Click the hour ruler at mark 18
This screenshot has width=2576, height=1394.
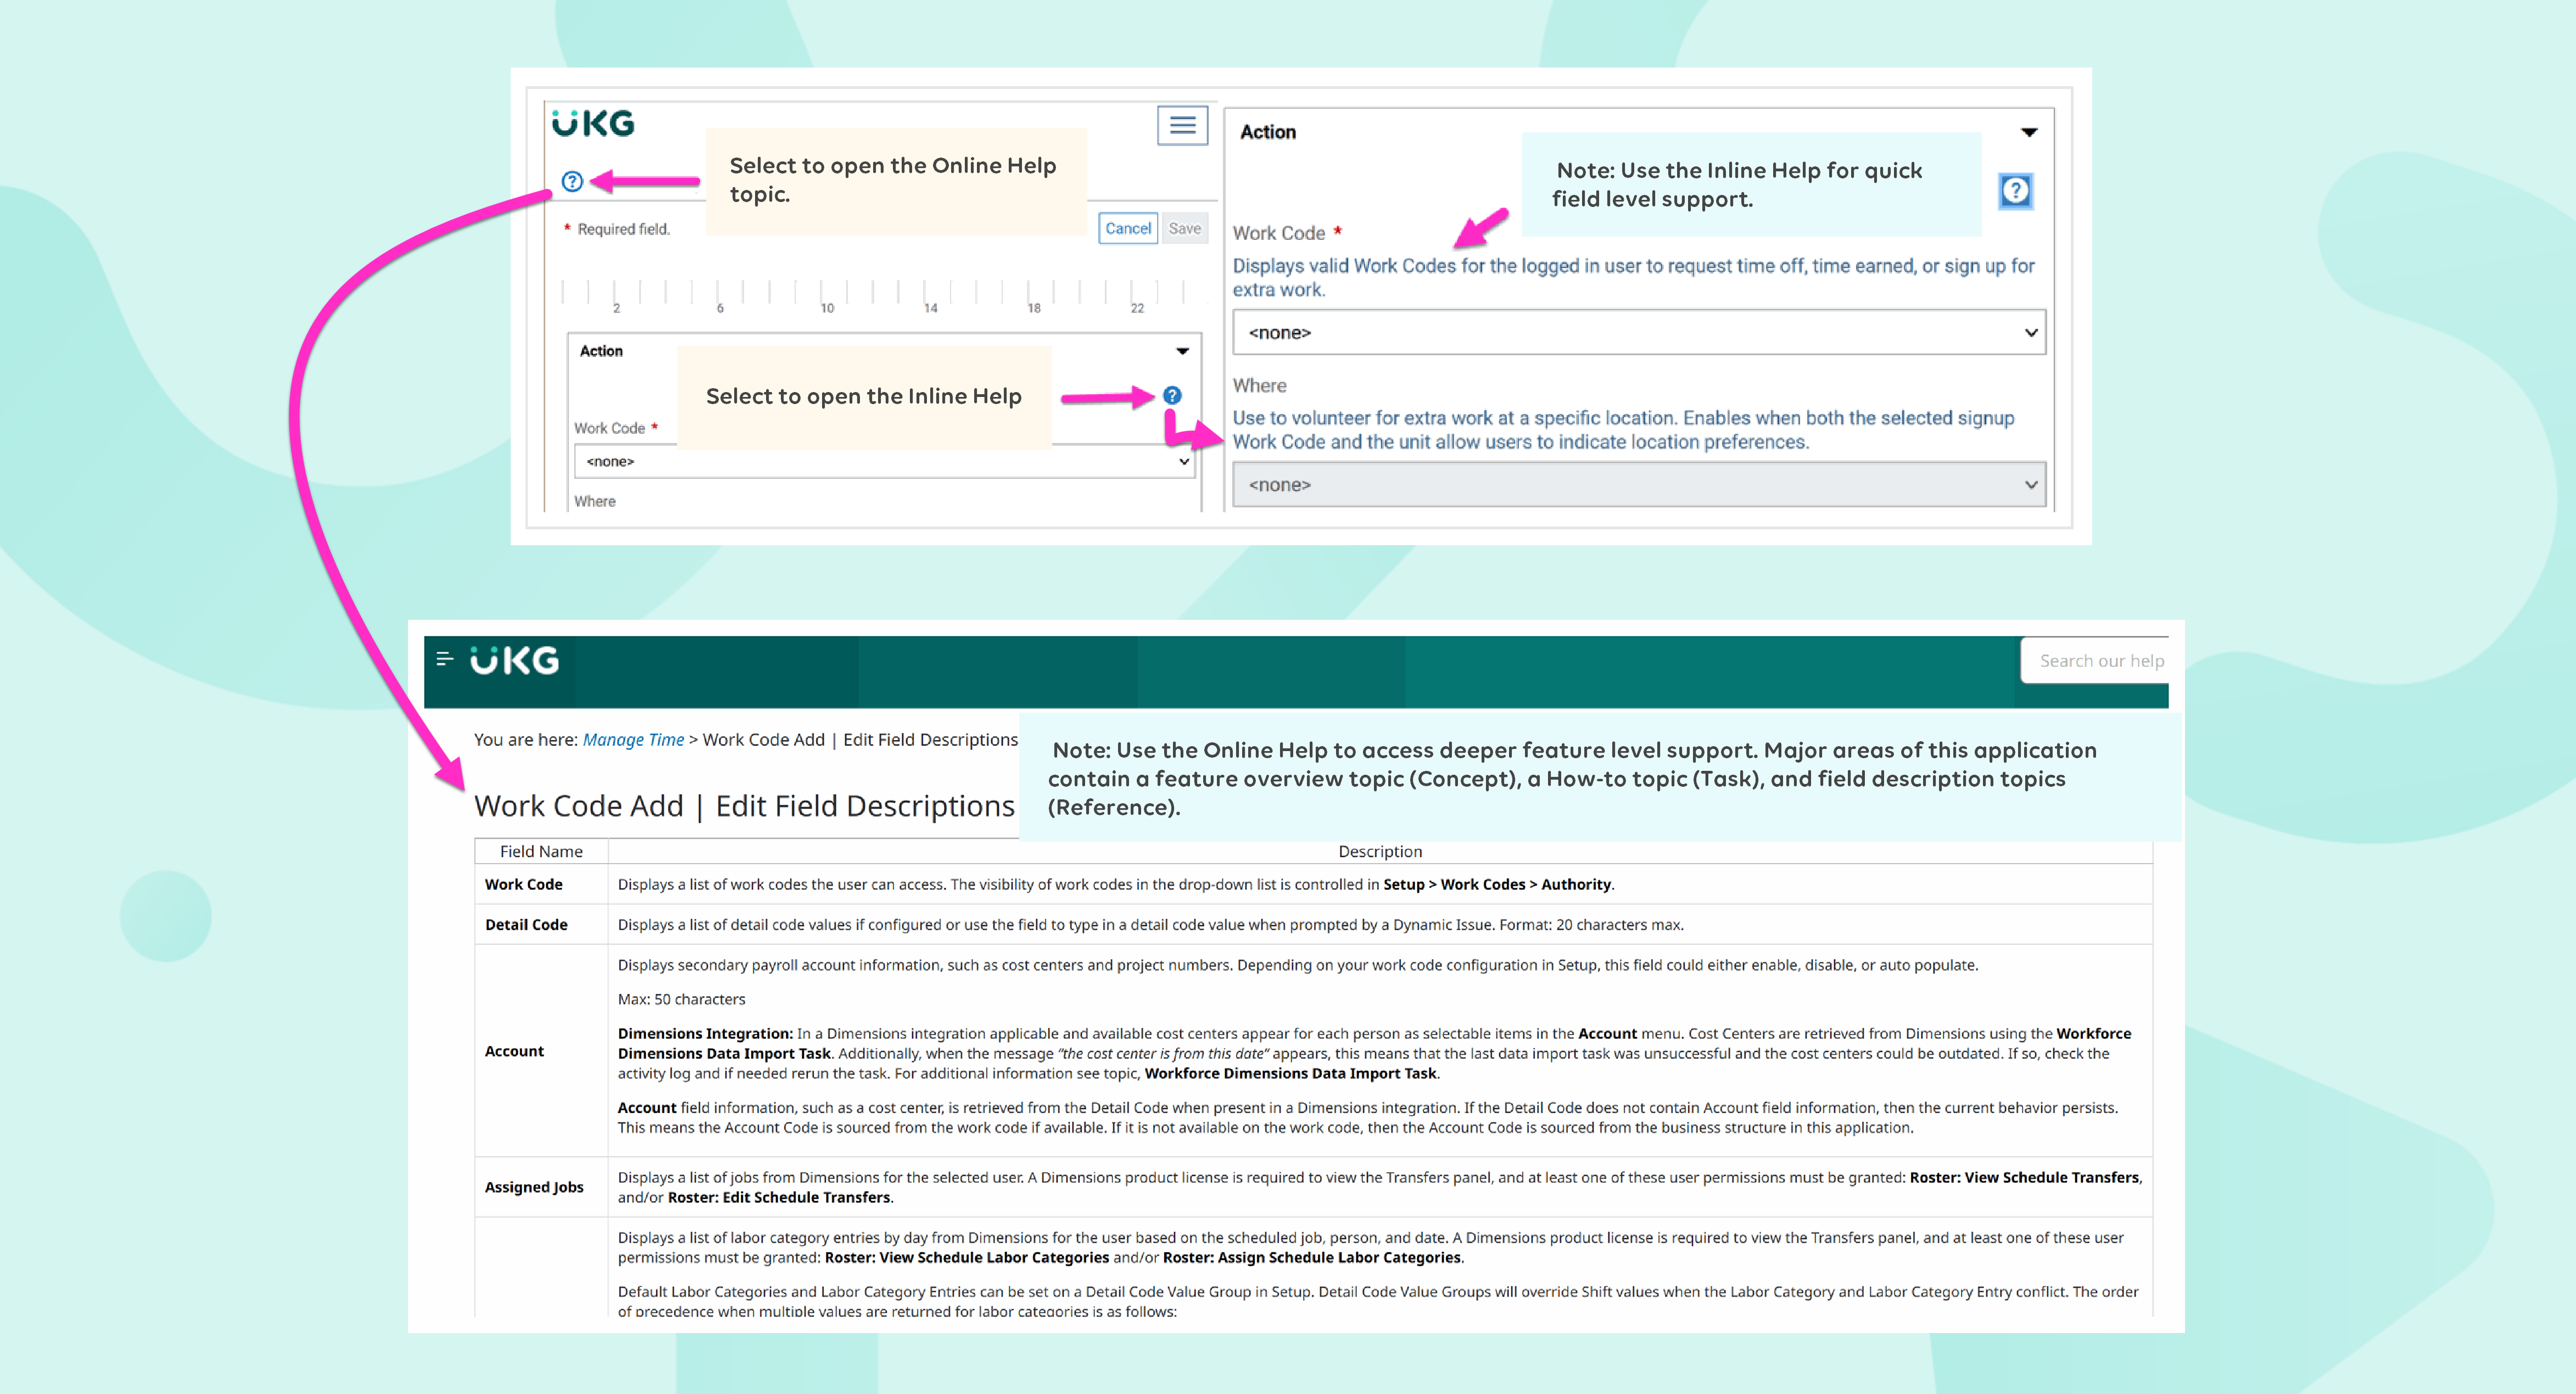coord(1034,308)
